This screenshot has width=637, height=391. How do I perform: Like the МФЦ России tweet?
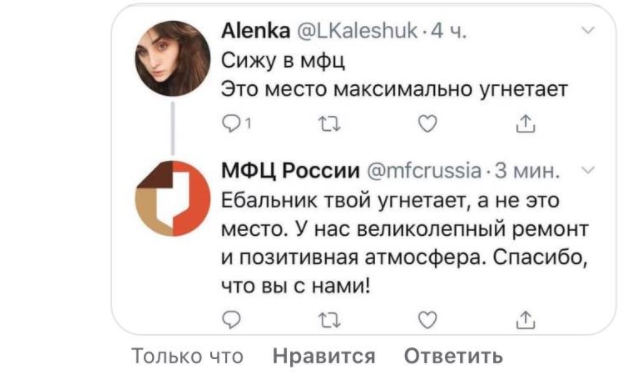pyautogui.click(x=427, y=320)
